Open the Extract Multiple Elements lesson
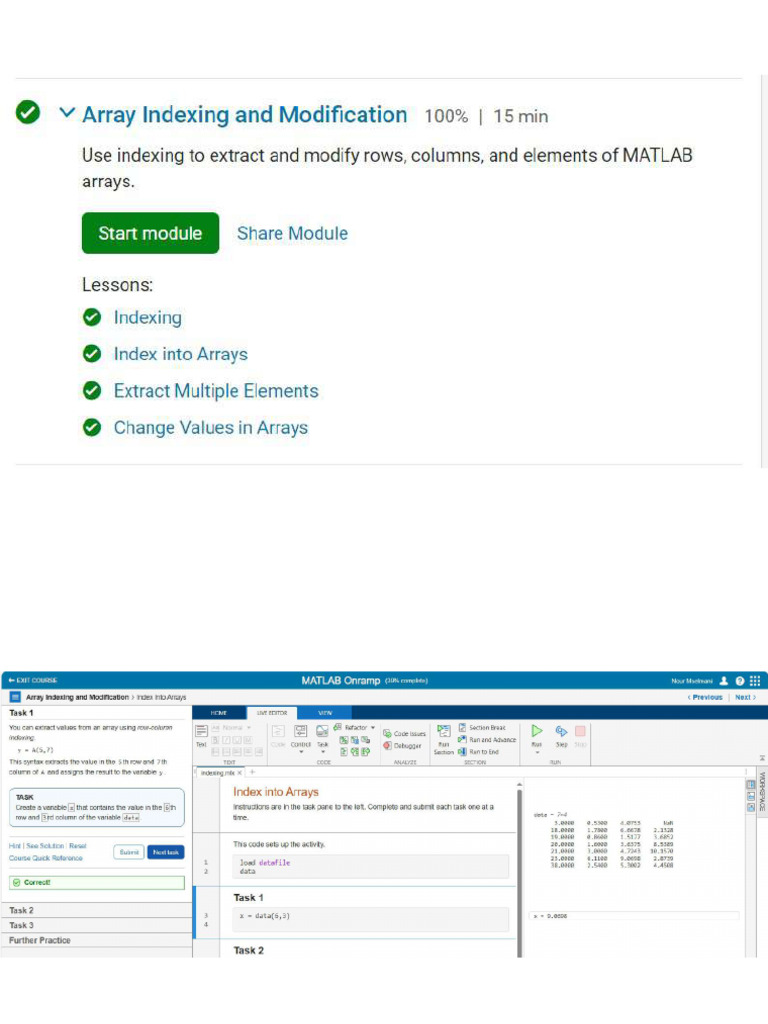 coord(215,391)
